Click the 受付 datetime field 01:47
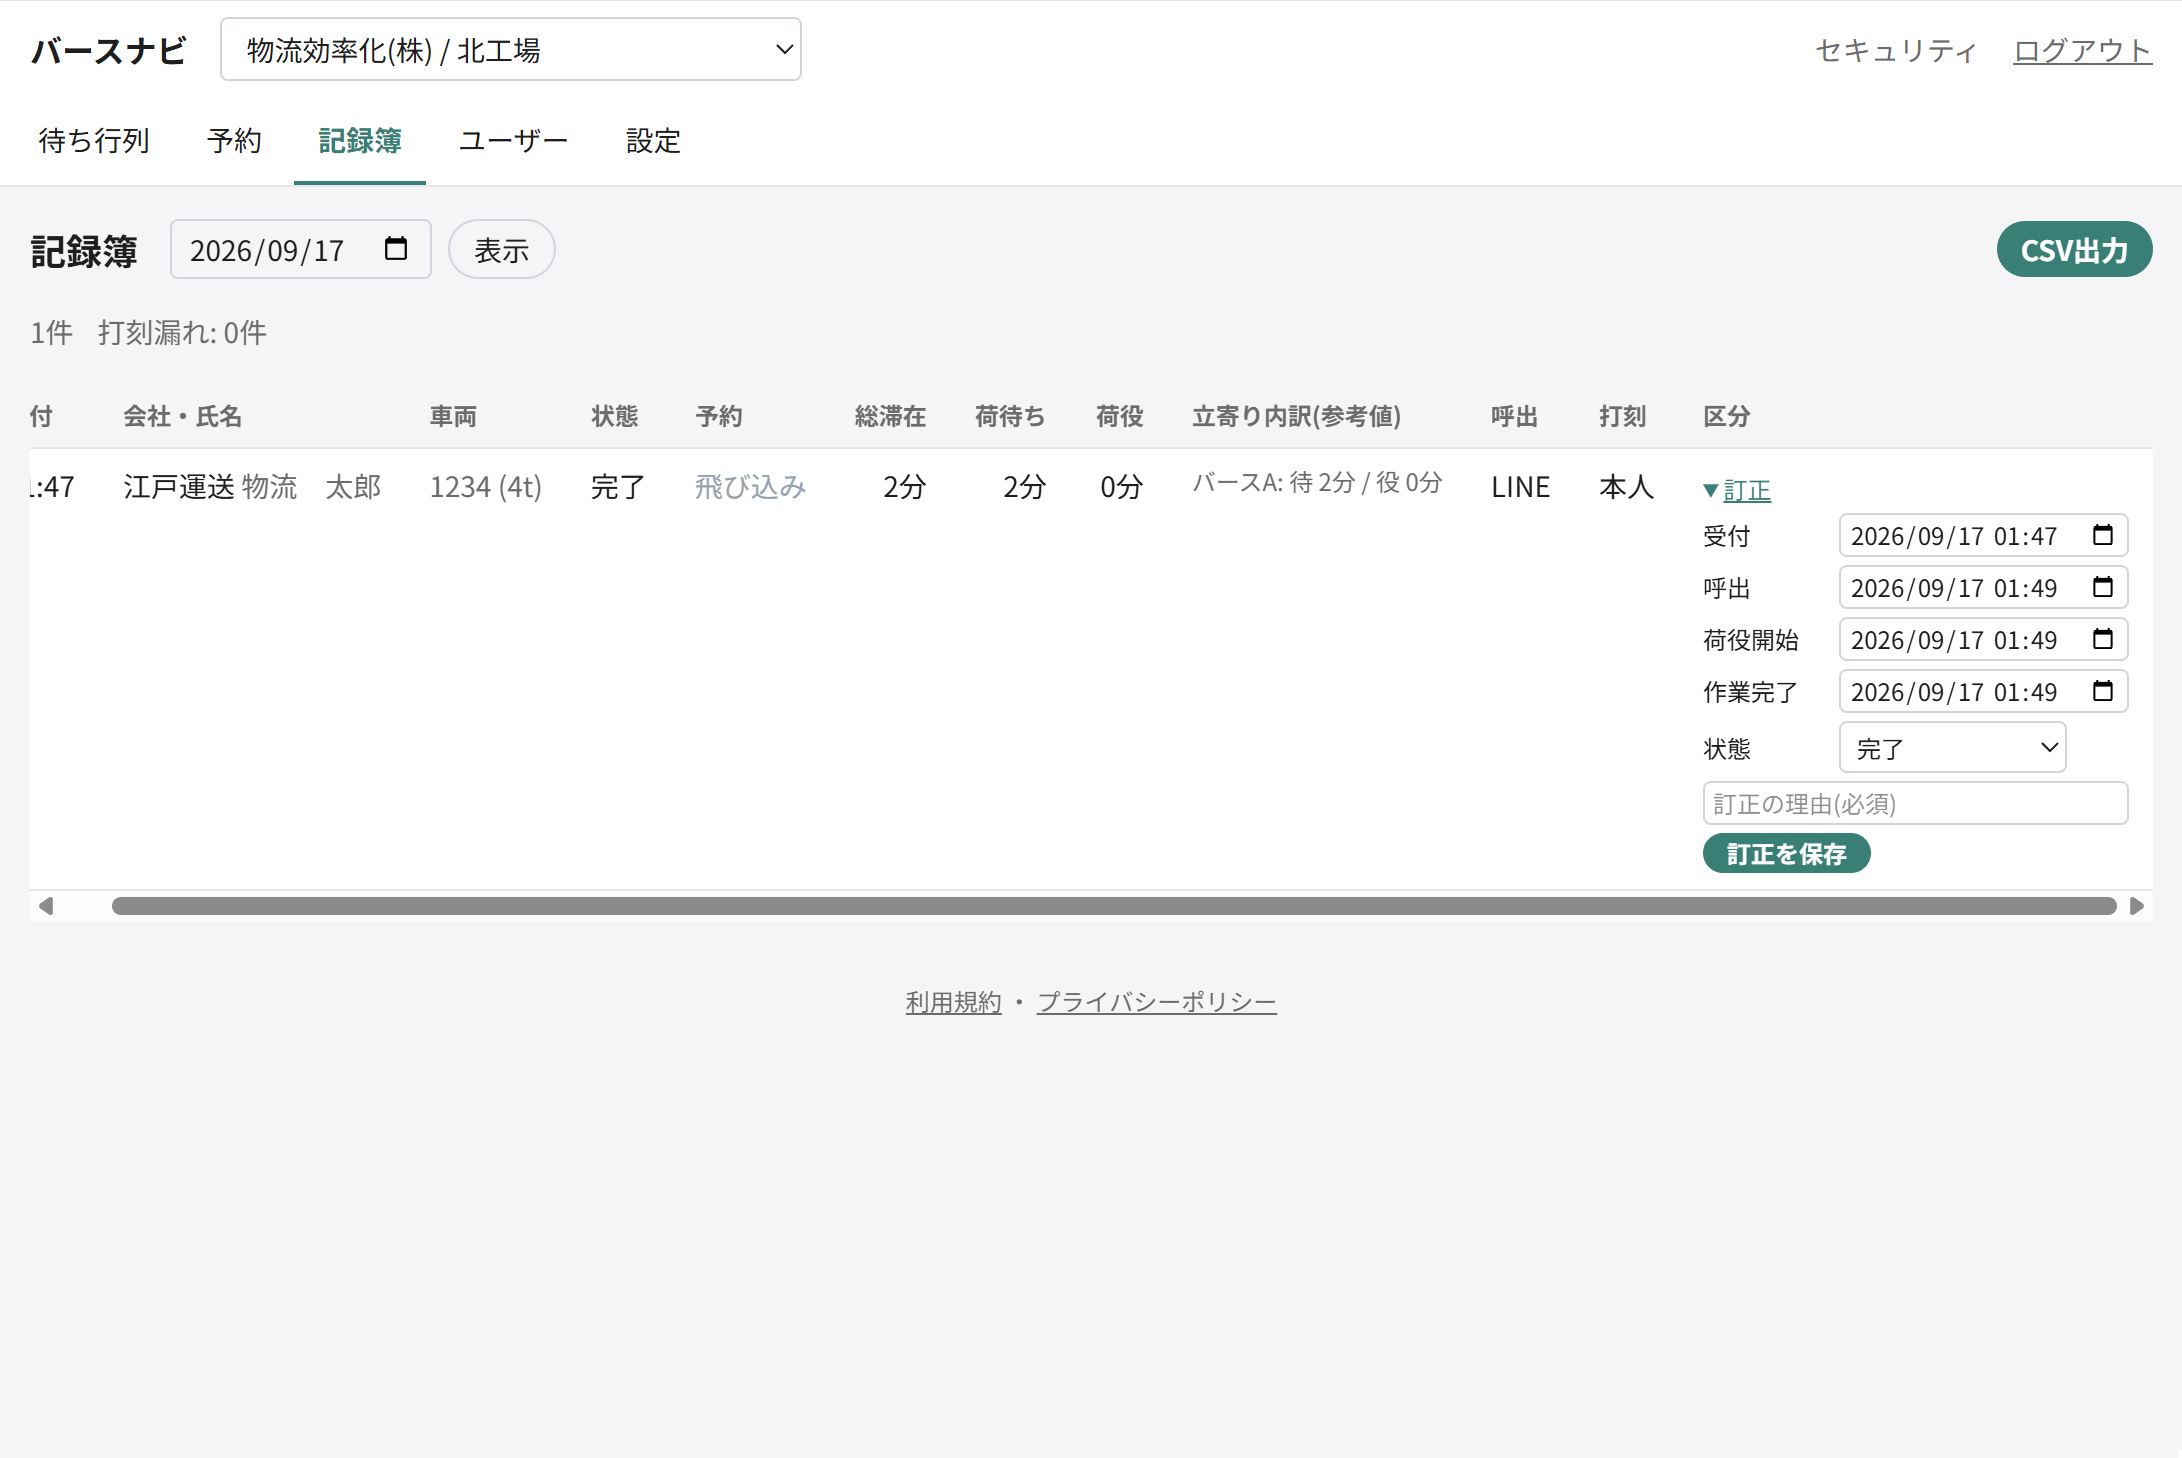Screen dimensions: 2182x1458 click(x=1983, y=535)
